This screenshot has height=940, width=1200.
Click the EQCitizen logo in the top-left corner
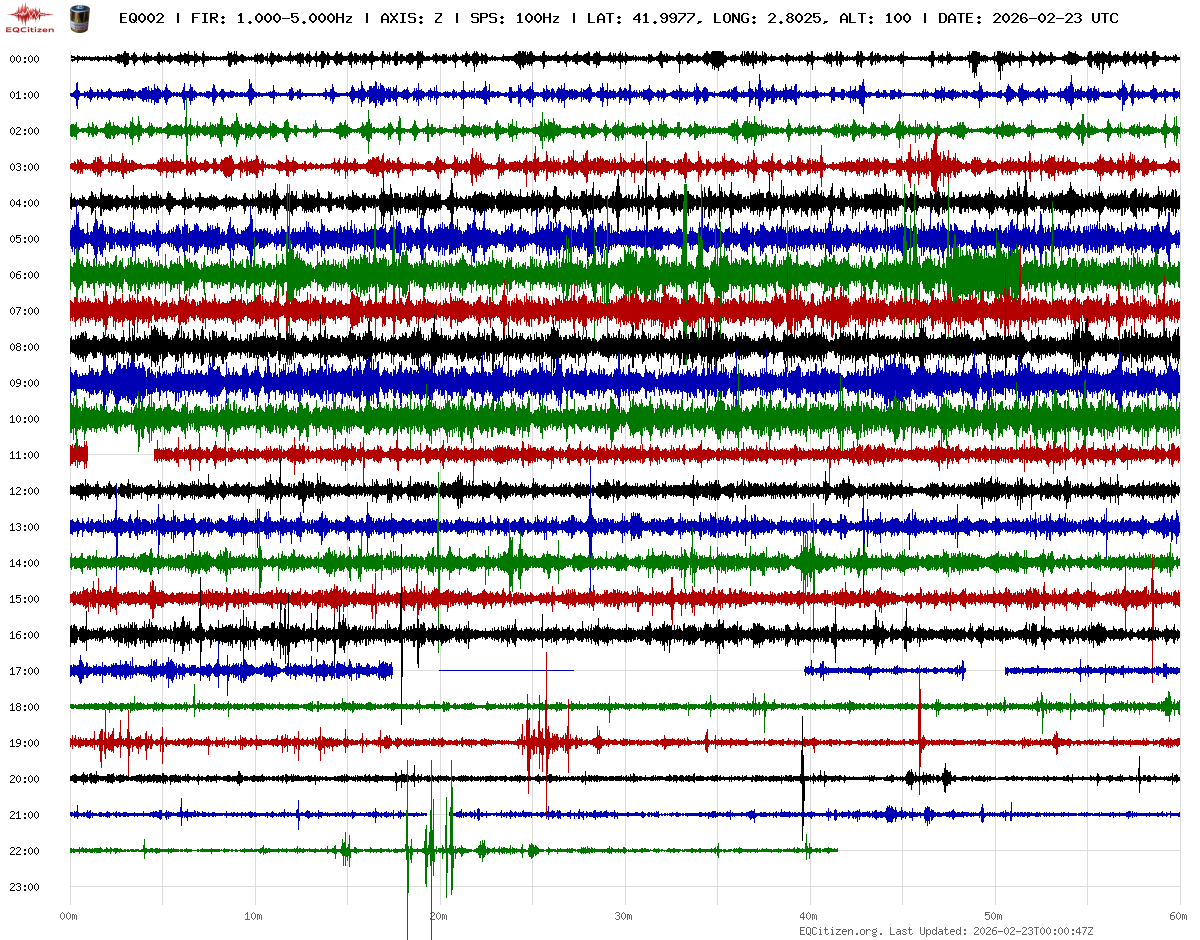point(30,18)
